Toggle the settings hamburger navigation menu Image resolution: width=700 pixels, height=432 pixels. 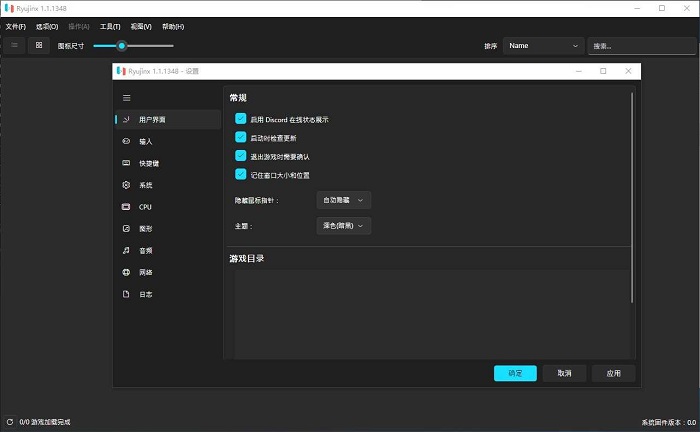[127, 98]
